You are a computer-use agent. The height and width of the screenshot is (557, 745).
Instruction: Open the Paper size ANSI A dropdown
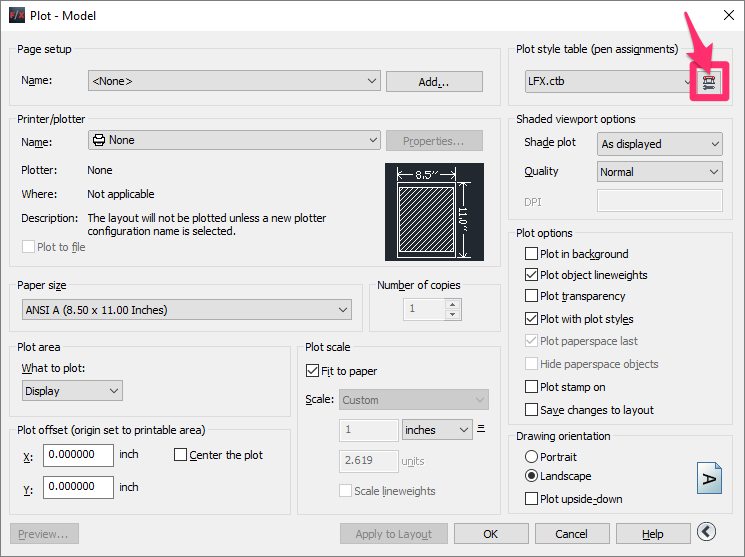click(x=187, y=310)
